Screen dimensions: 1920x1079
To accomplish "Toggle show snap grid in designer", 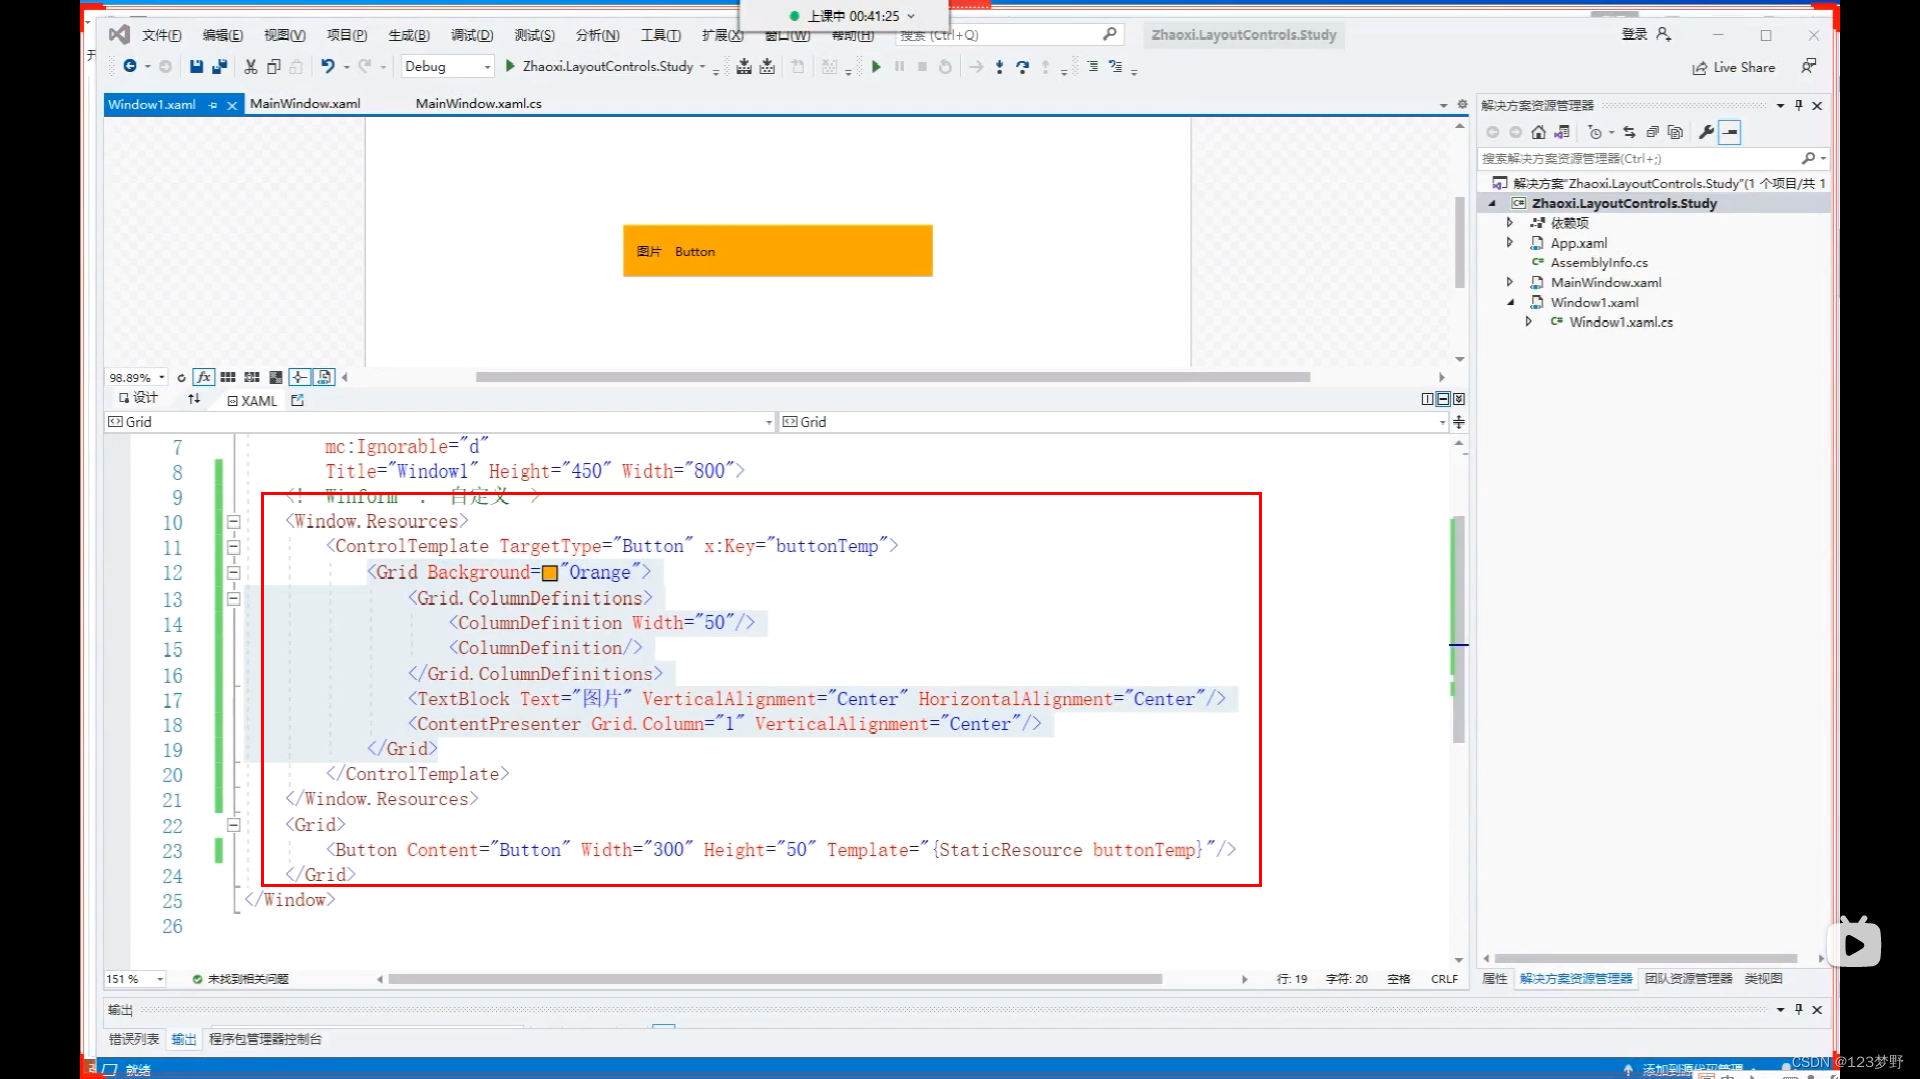I will pyautogui.click(x=228, y=377).
